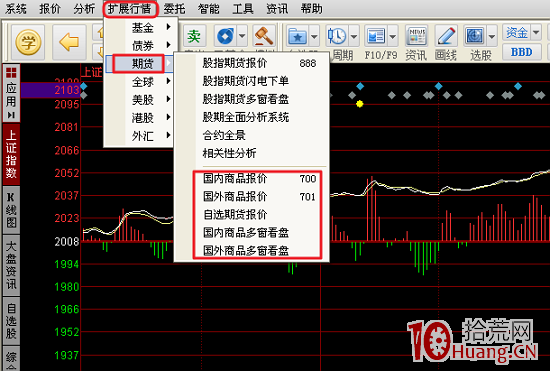
Task: Click the star folder favorites icon
Action: click(297, 36)
